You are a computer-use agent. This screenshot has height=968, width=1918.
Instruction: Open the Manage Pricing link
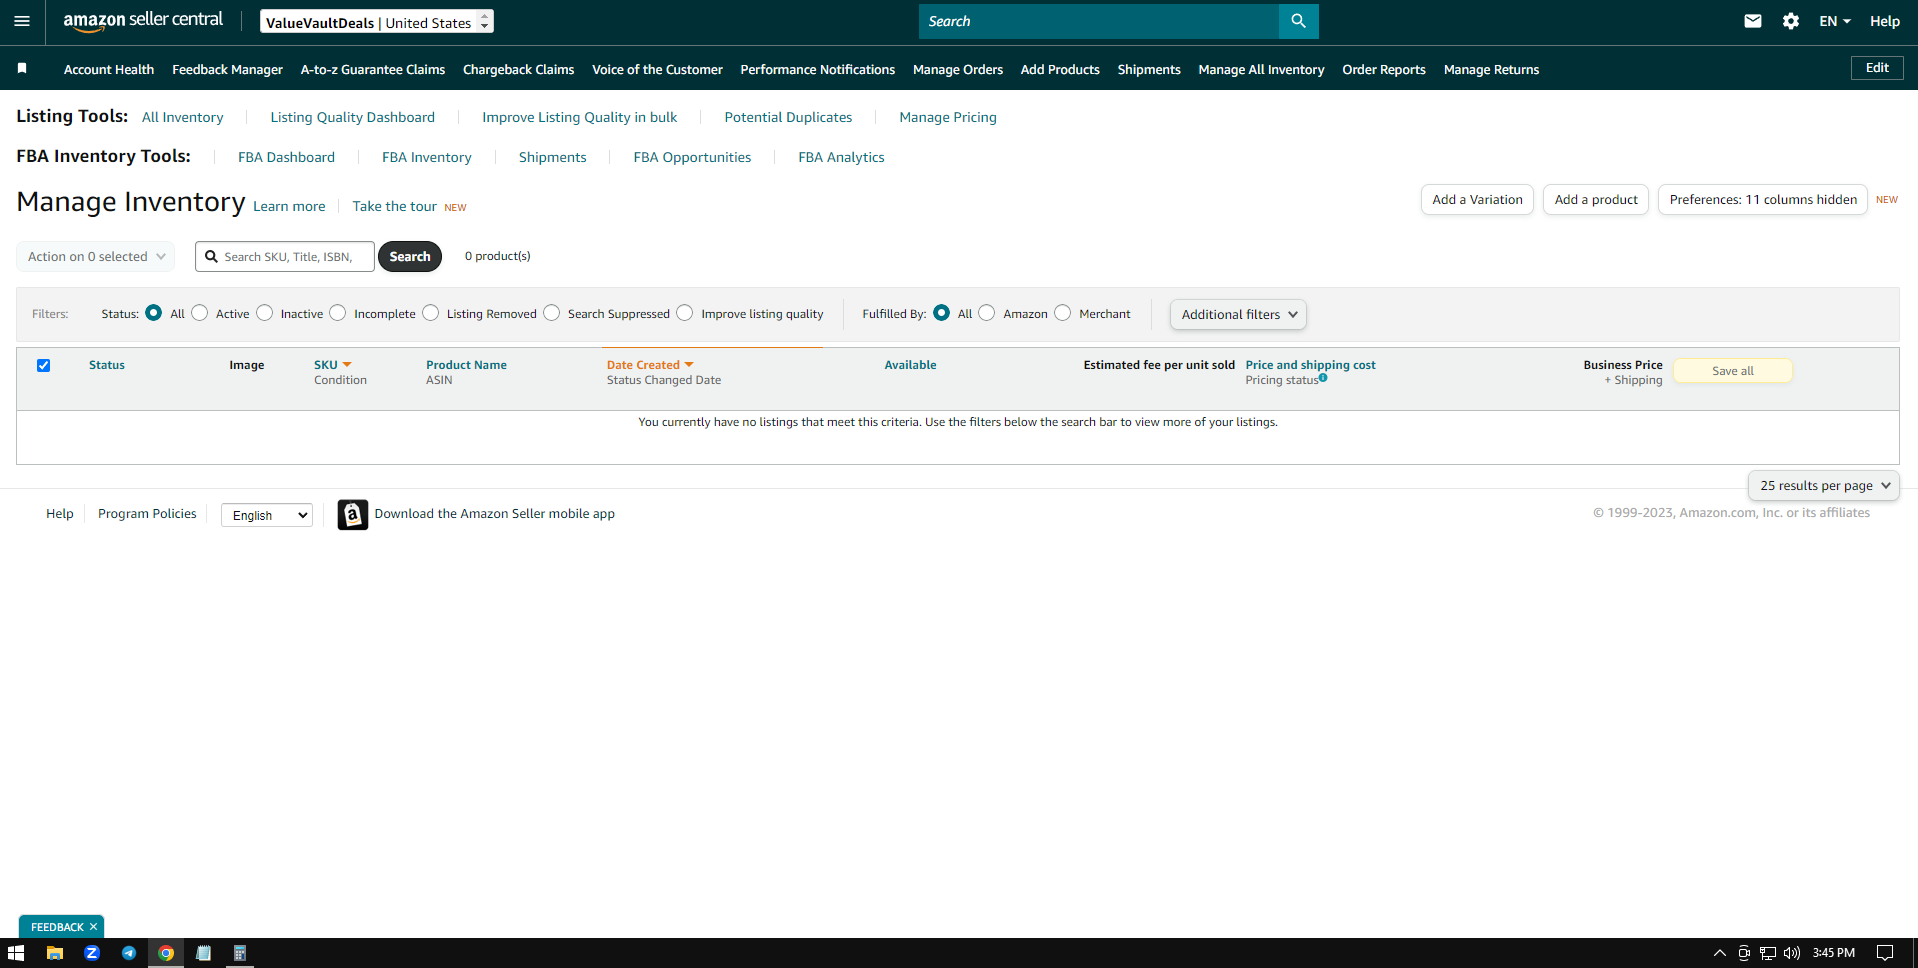point(948,117)
